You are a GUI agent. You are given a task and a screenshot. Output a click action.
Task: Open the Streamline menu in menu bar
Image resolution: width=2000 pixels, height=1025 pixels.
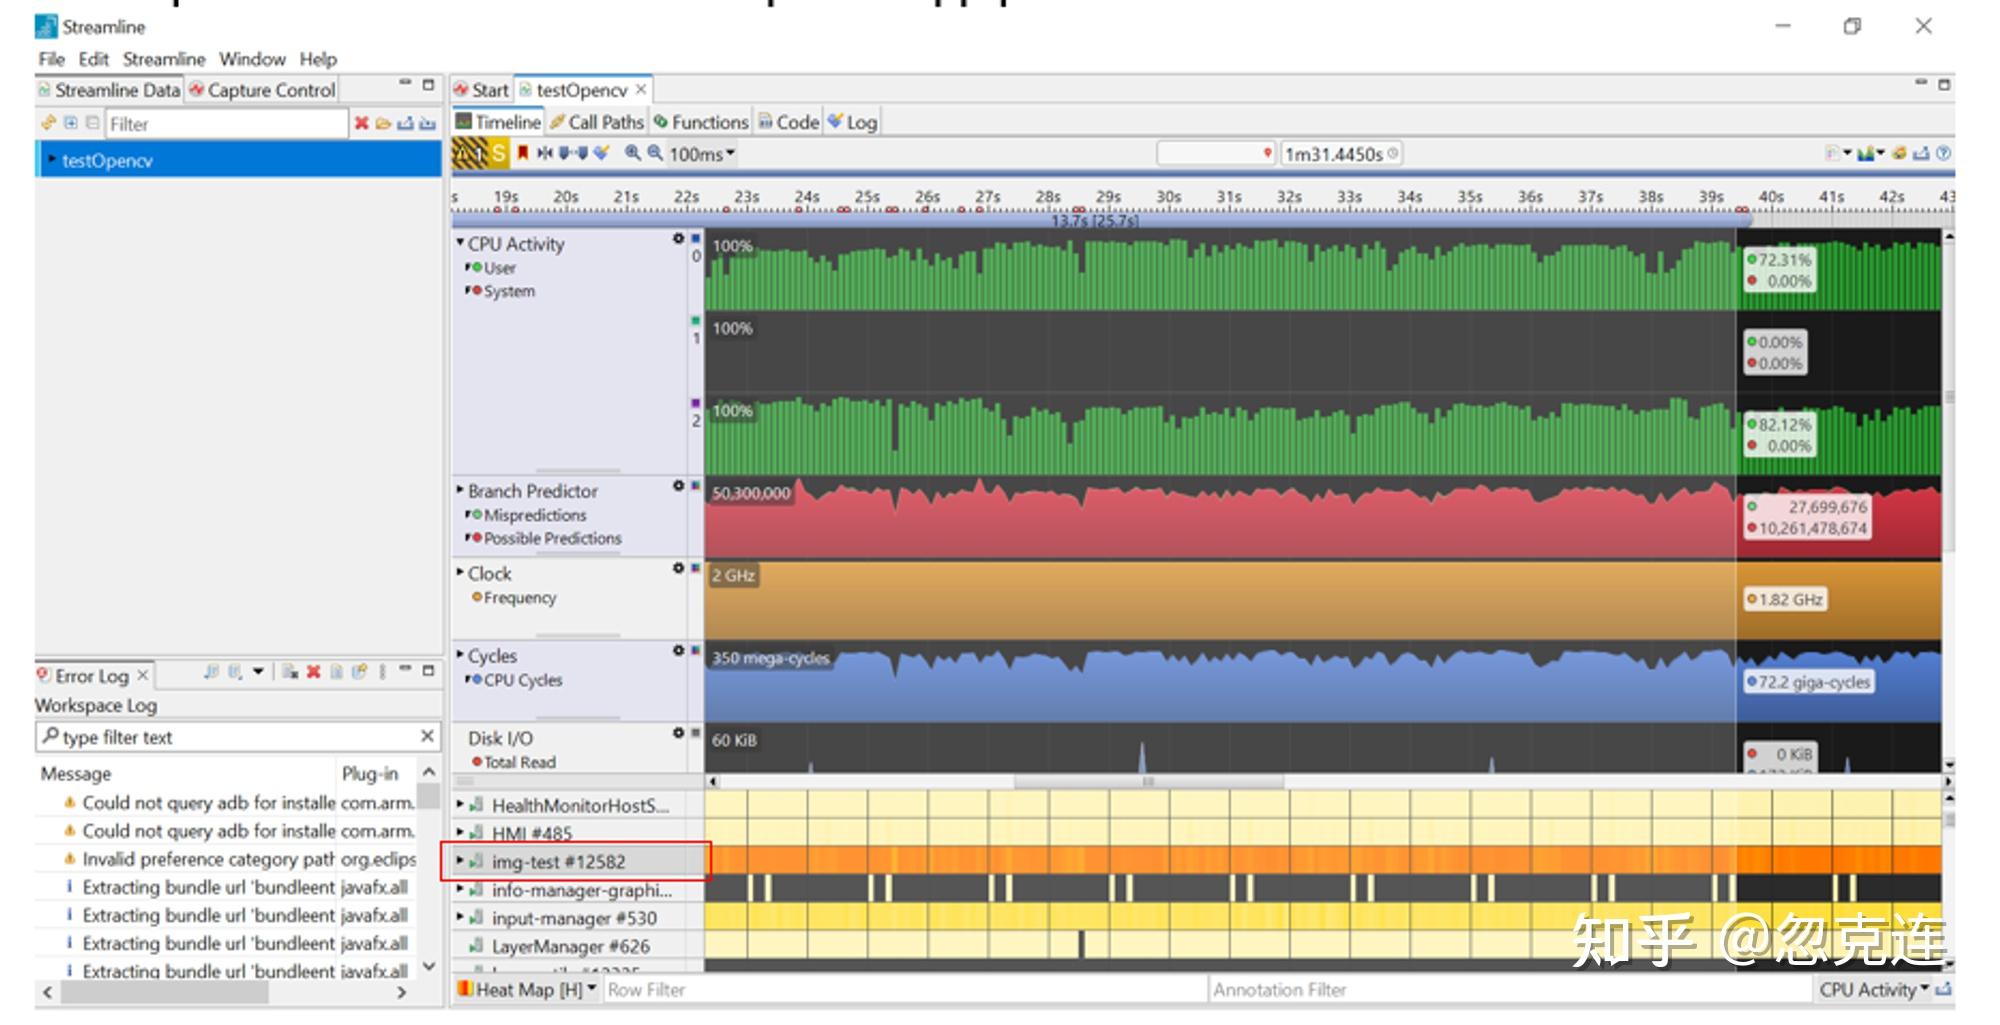tap(163, 59)
